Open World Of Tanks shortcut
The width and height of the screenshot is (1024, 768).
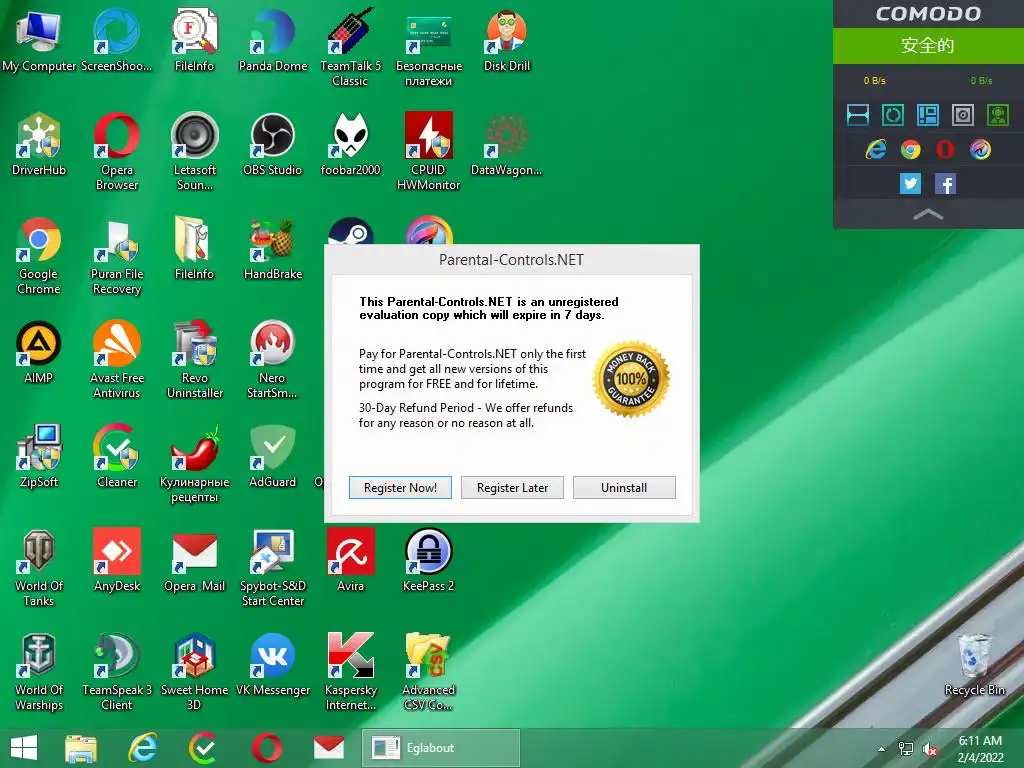(x=39, y=567)
